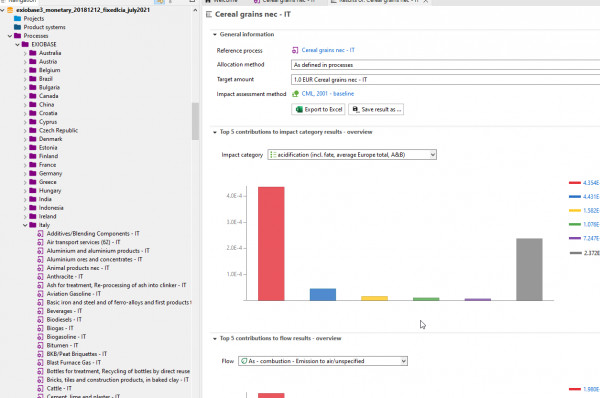This screenshot has width=600, height=398.
Task: Select Biogasoline - IT process
Action: pos(66,337)
